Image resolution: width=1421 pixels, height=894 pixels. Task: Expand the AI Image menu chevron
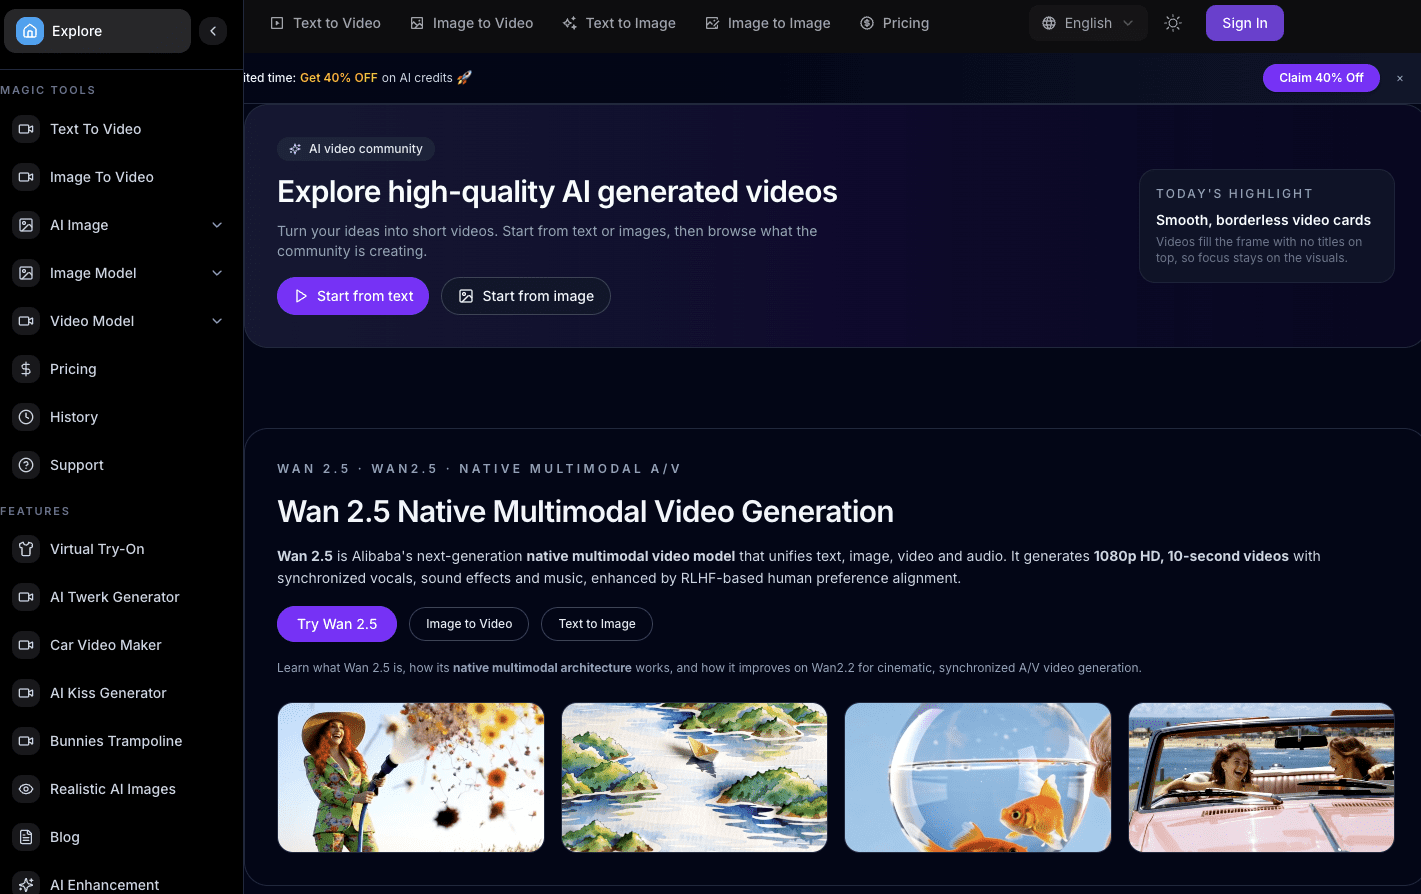(217, 225)
